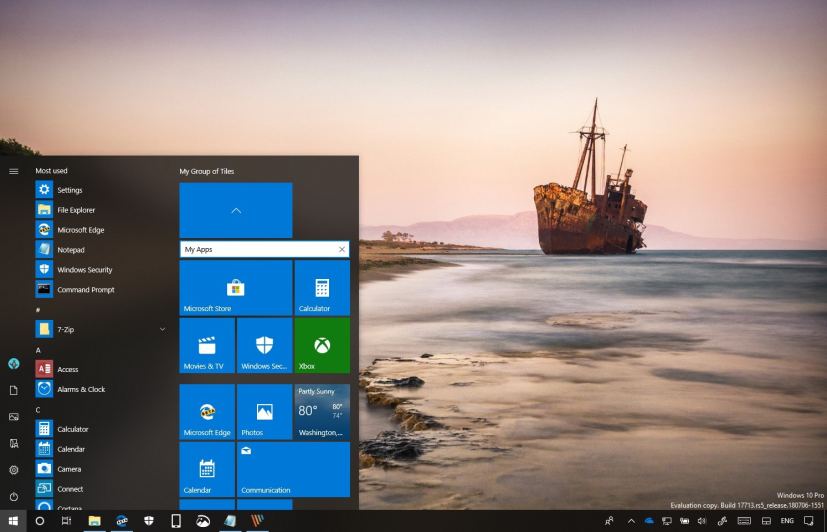
Task: Open the Notepad icon on the taskbar
Action: [x=230, y=521]
